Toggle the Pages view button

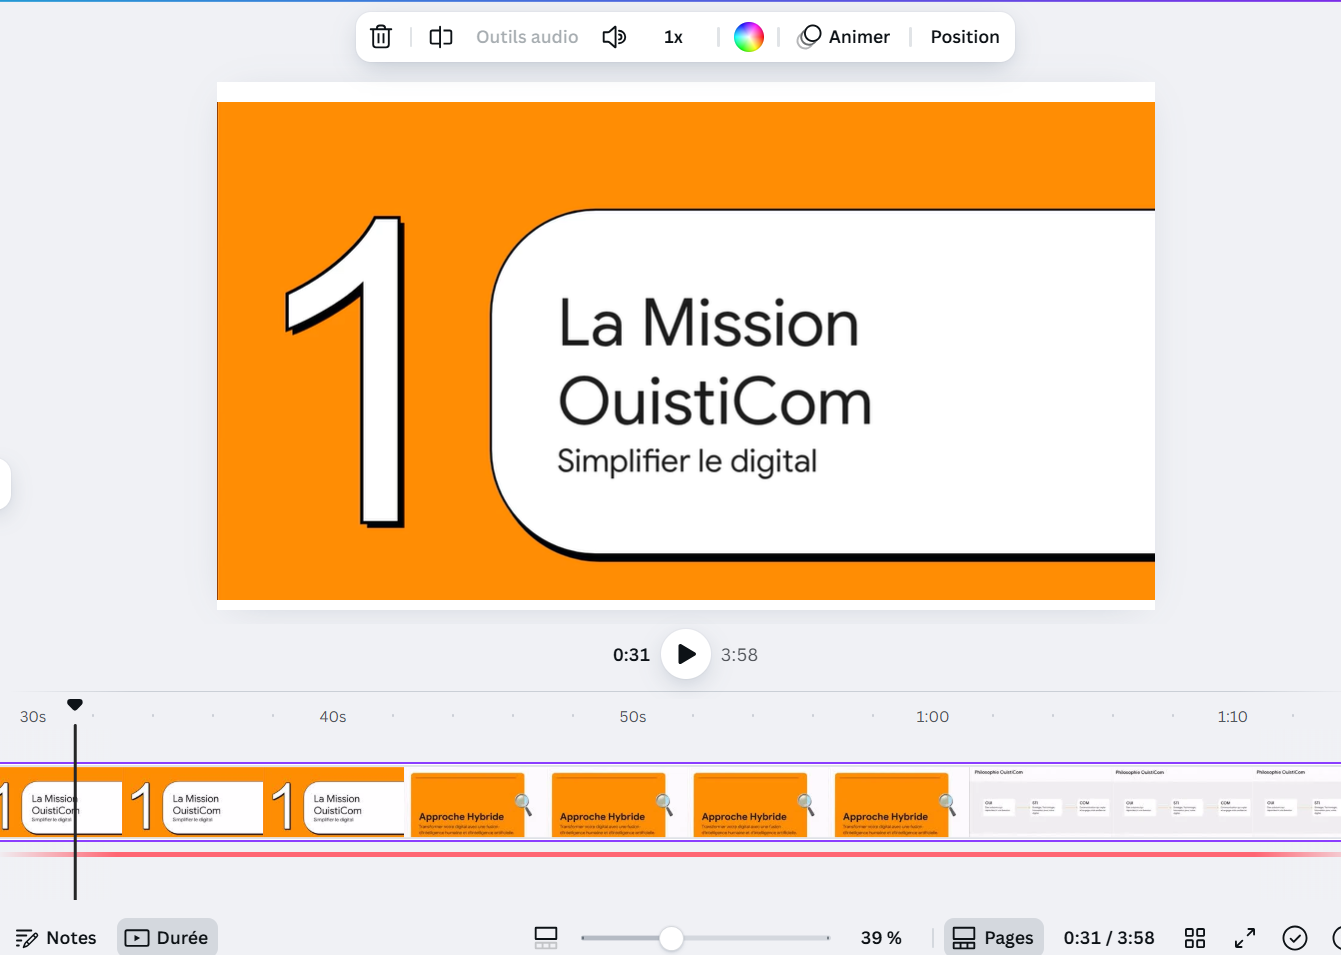pos(993,937)
